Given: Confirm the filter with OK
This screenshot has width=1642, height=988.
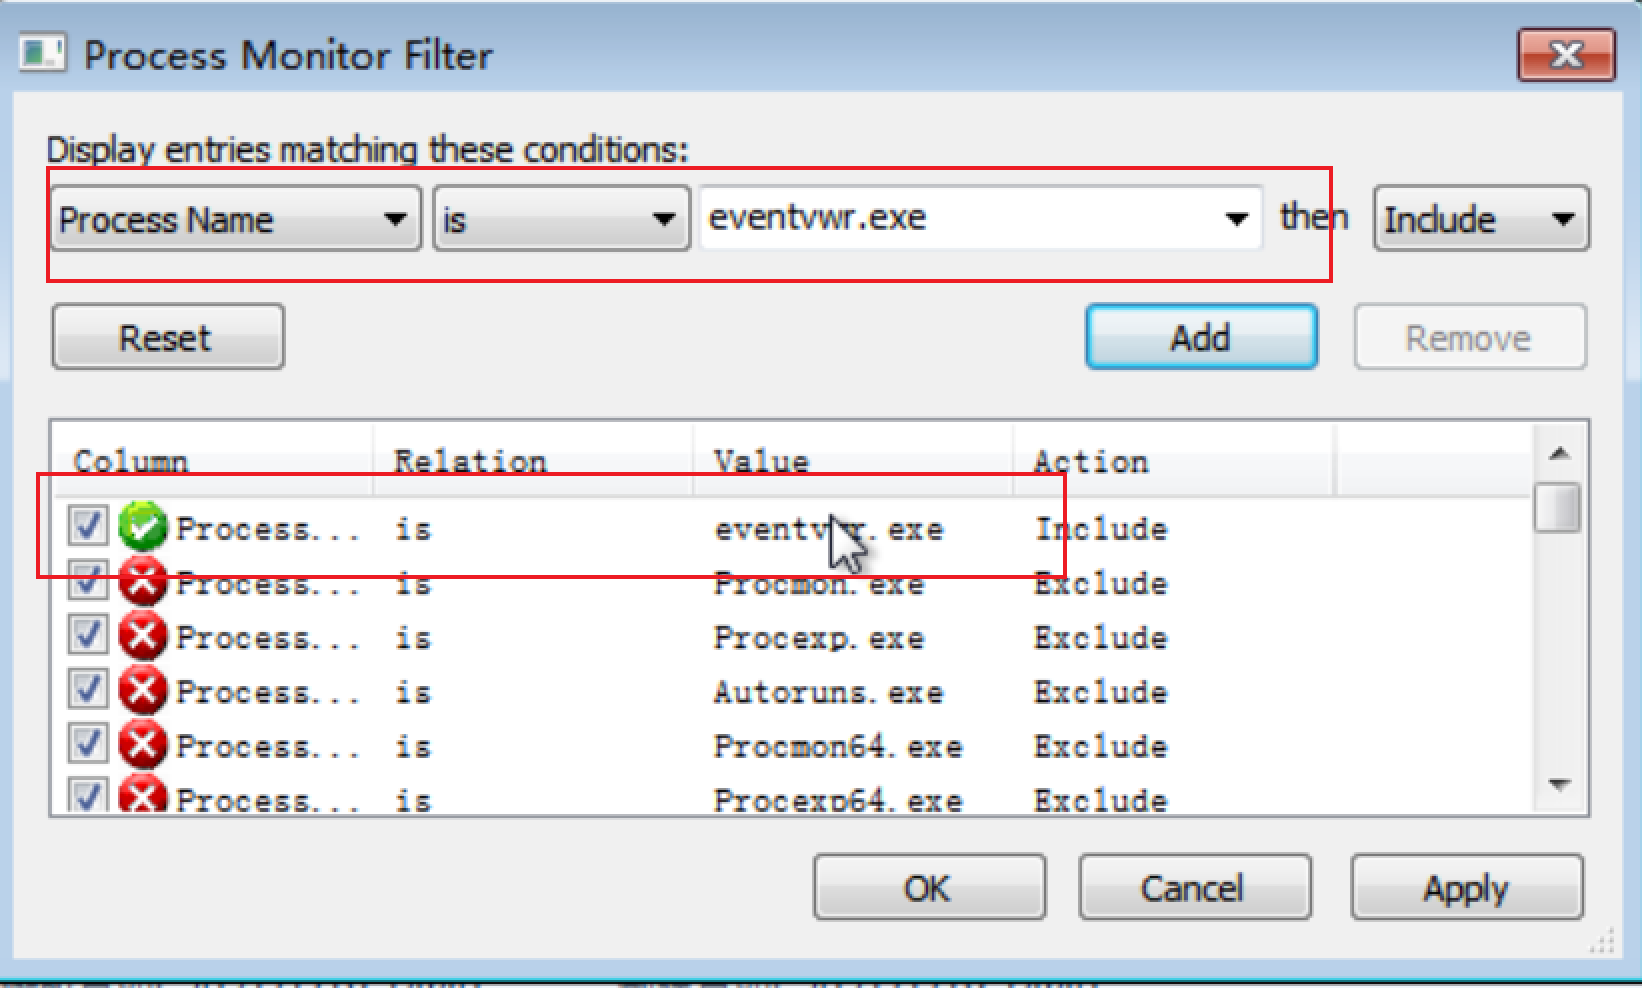Looking at the screenshot, I should point(929,887).
